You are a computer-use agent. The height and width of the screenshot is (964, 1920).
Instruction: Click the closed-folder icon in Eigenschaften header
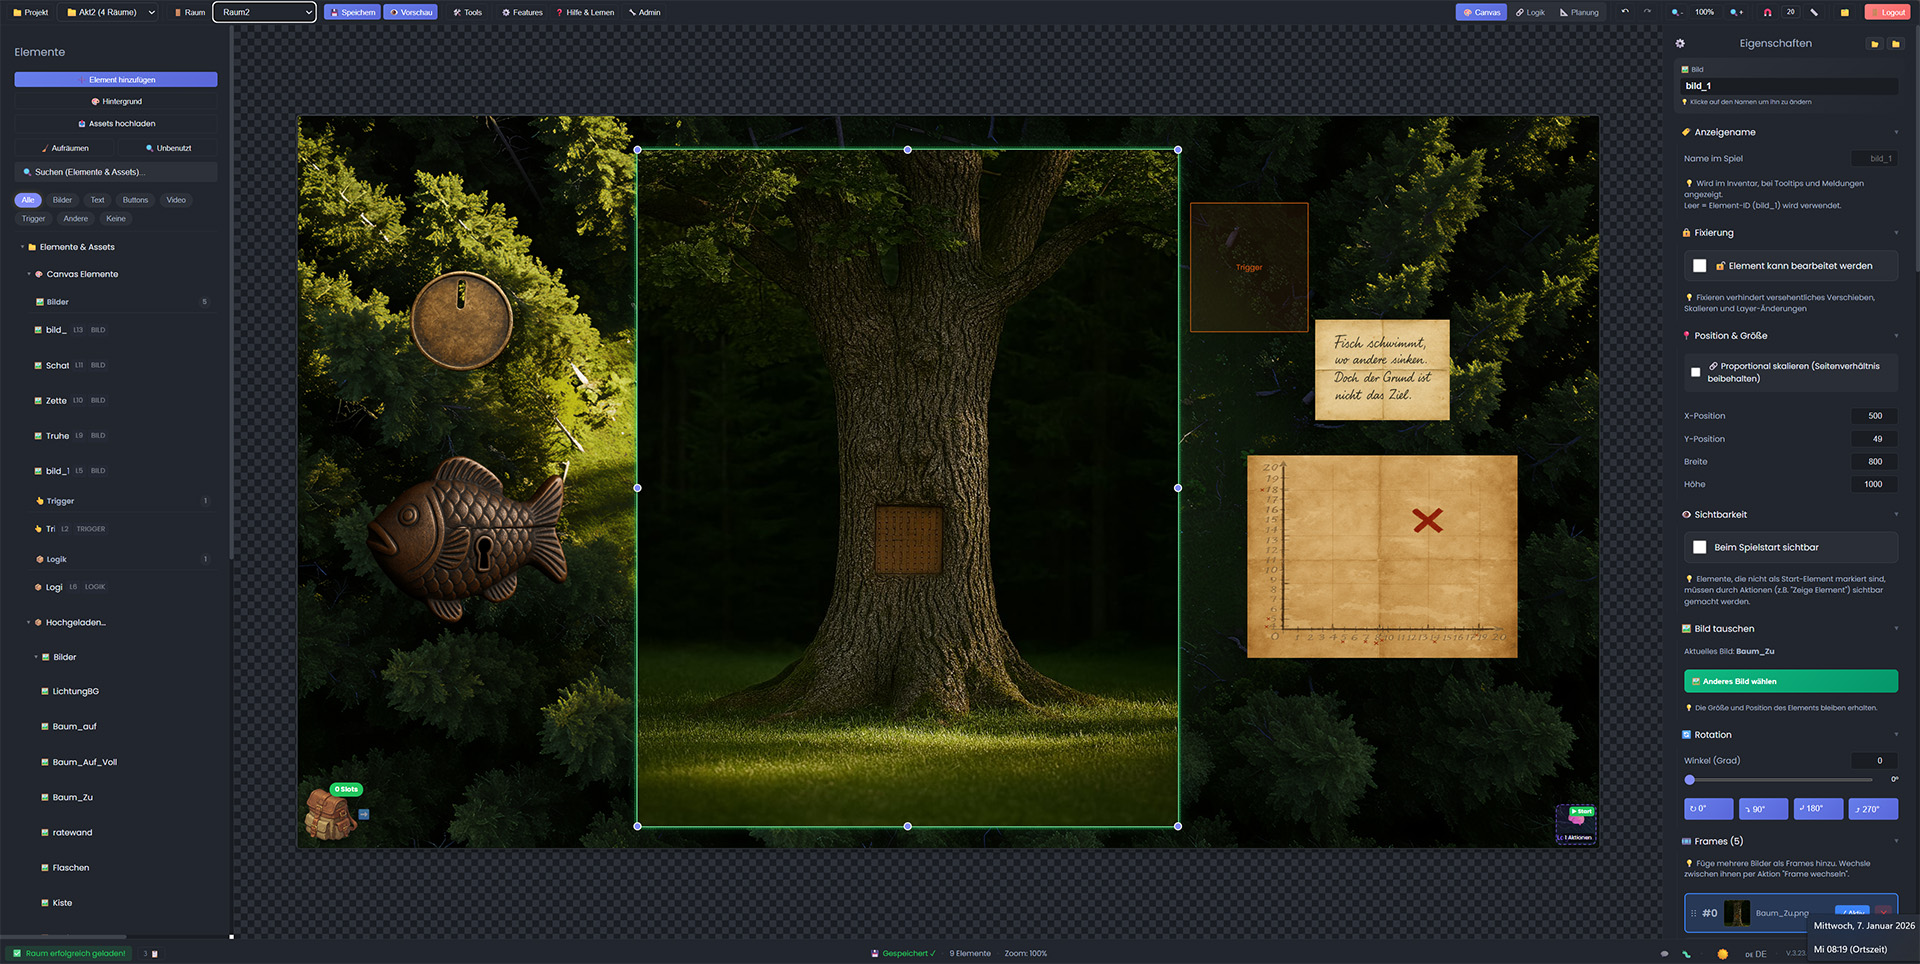point(1895,44)
